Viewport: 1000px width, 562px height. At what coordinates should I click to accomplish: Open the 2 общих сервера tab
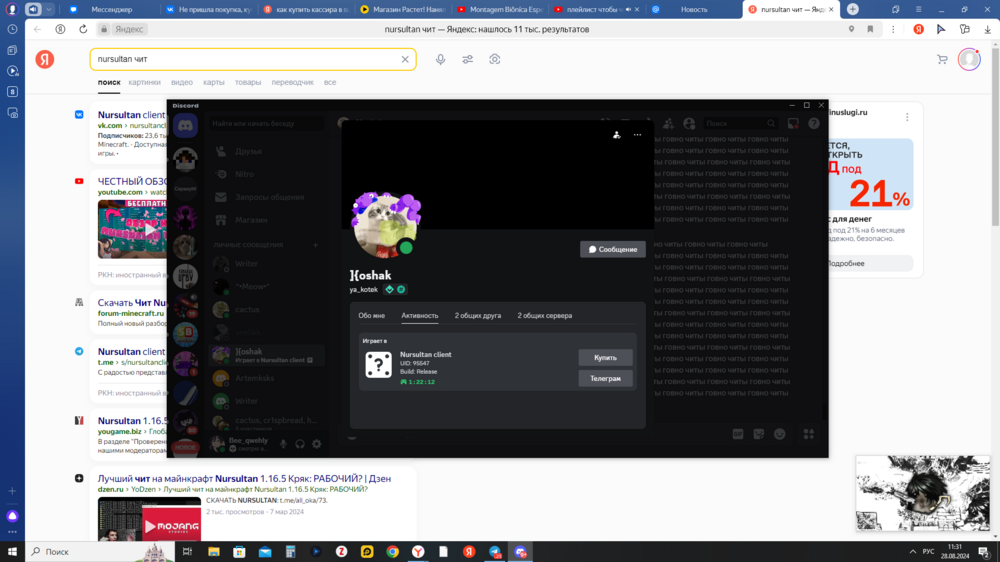pos(545,316)
